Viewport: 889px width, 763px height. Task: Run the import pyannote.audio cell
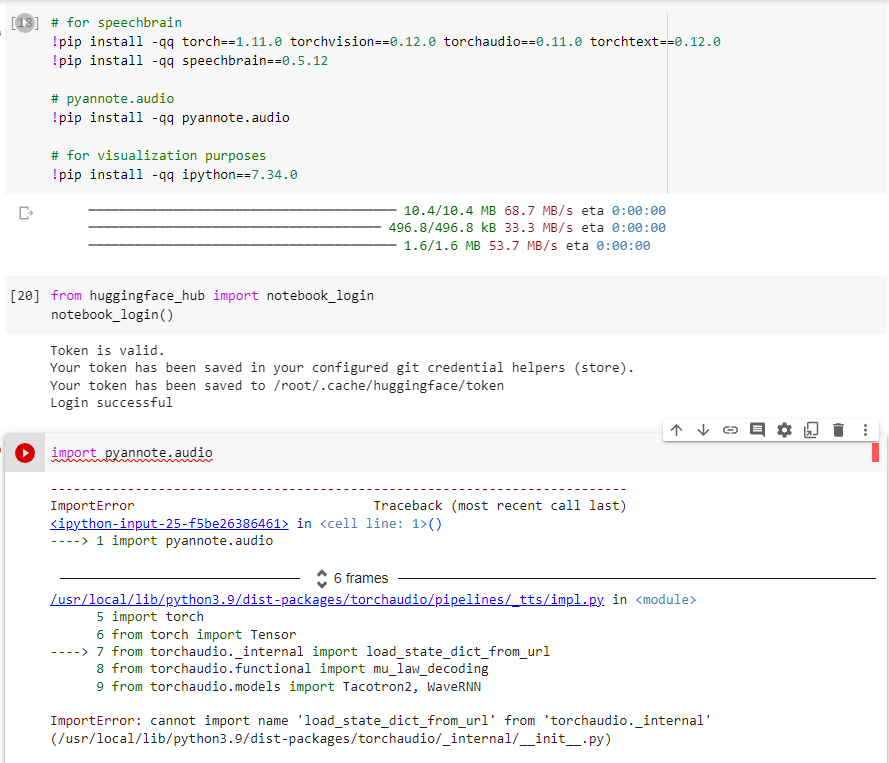[24, 452]
